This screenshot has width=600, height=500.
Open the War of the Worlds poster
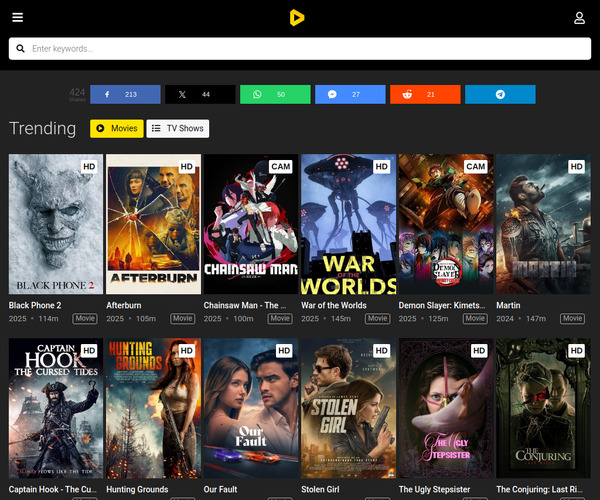point(348,224)
